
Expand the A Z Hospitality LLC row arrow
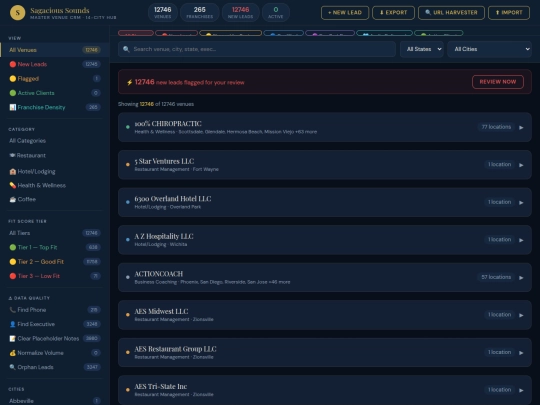(521, 240)
